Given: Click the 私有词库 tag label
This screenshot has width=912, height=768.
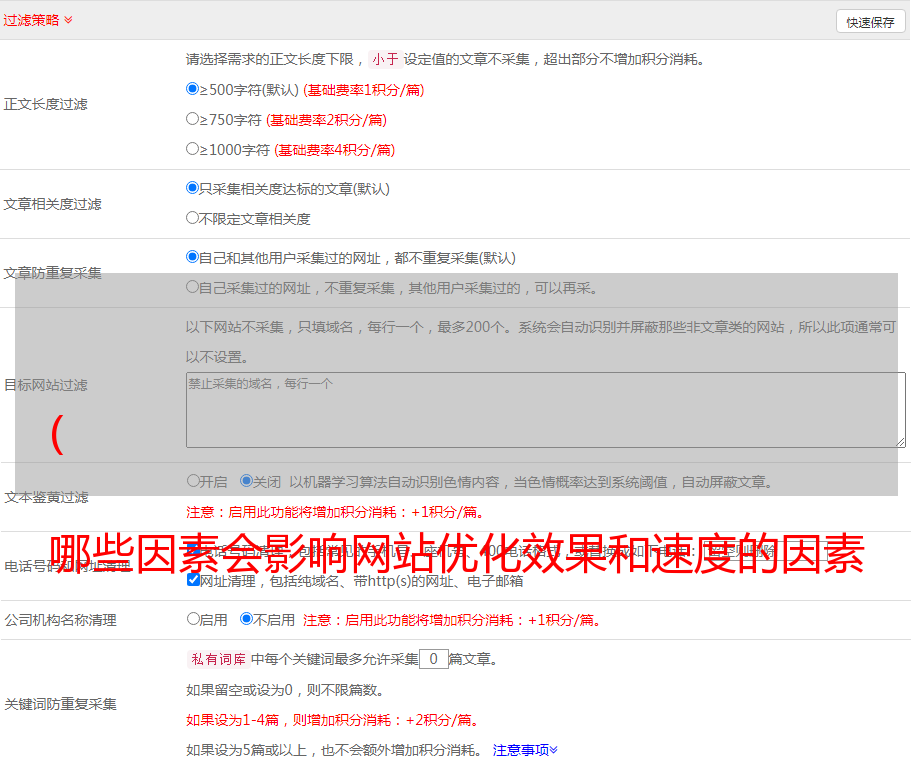Looking at the screenshot, I should coord(217,659).
